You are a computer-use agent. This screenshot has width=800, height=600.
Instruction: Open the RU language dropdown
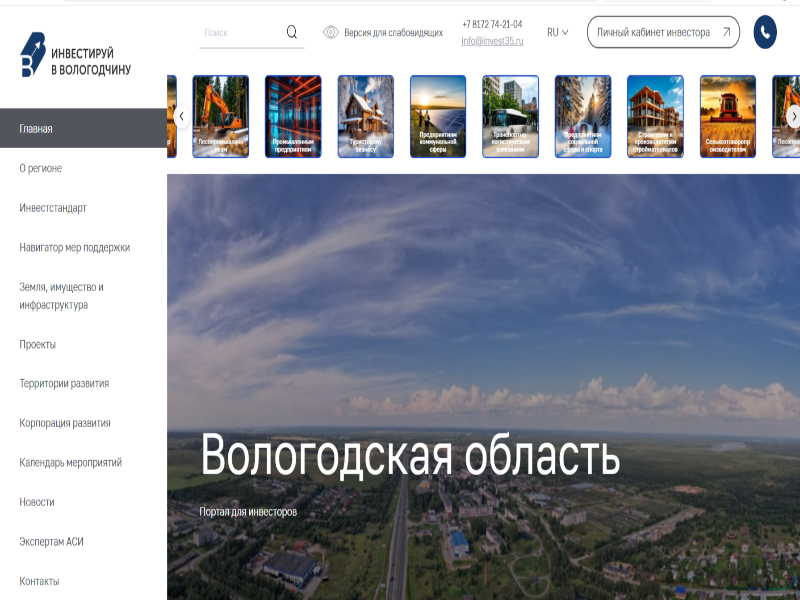[557, 33]
